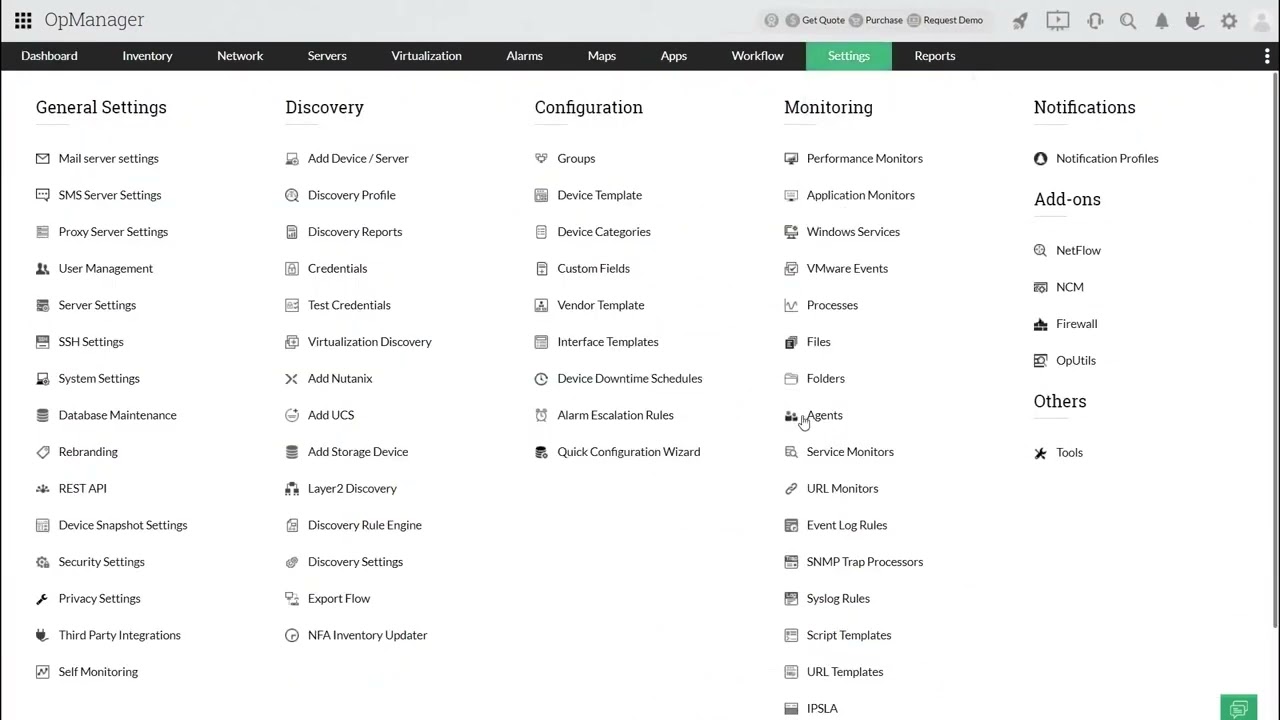Click the Firewall icon under Add-ons
This screenshot has height=720, width=1280.
[1040, 324]
